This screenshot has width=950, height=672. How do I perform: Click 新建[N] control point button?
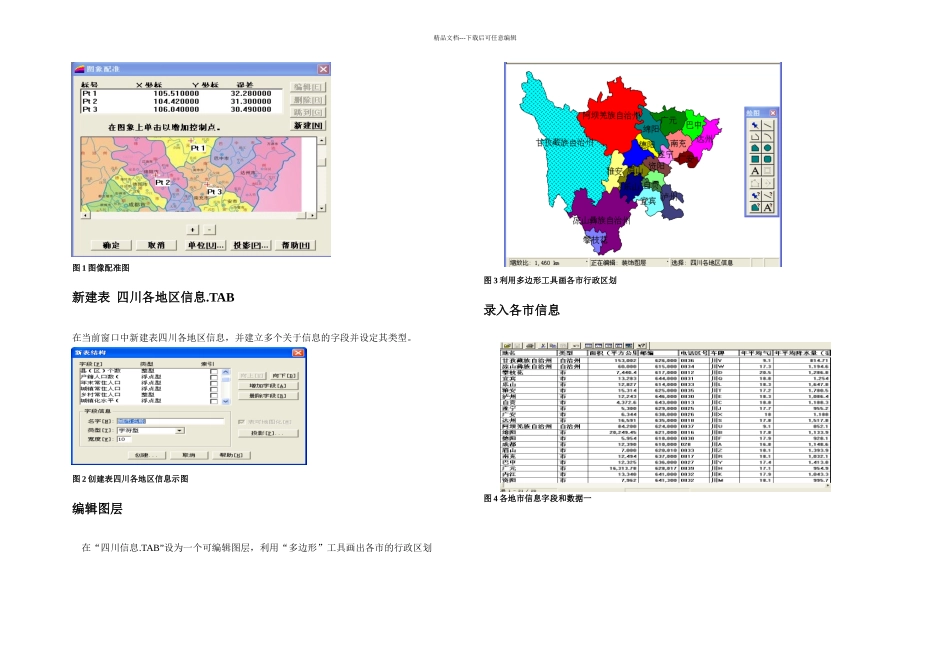(x=308, y=125)
